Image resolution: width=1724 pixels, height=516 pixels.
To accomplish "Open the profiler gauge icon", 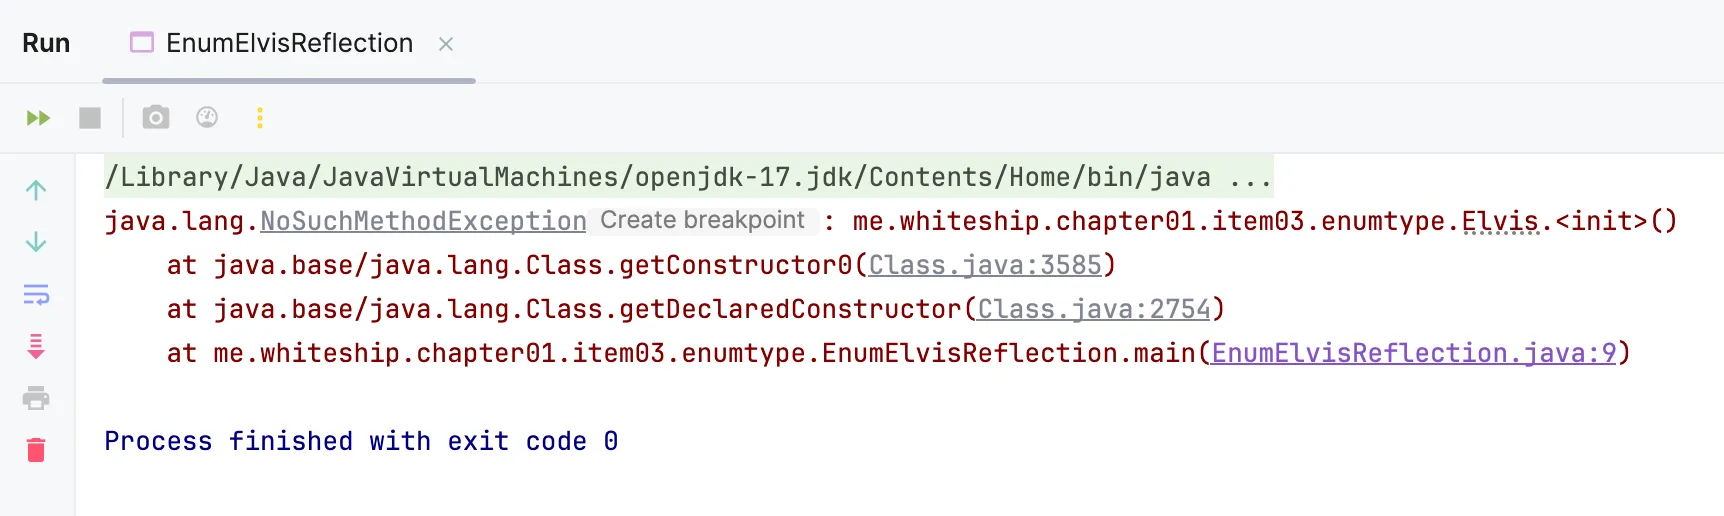I will (x=207, y=118).
